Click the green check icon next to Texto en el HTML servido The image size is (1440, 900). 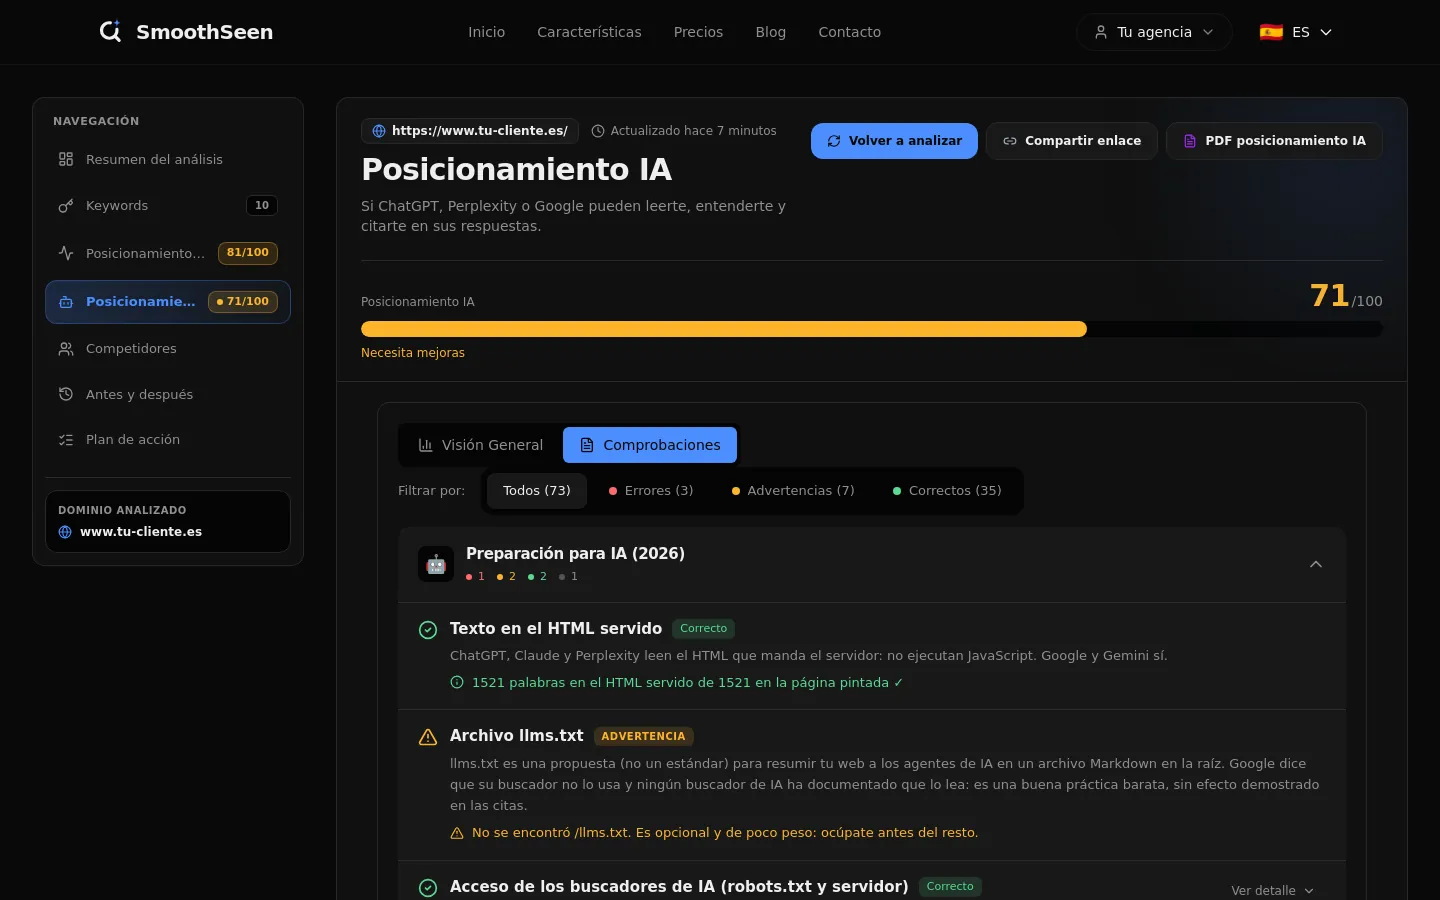[428, 630]
